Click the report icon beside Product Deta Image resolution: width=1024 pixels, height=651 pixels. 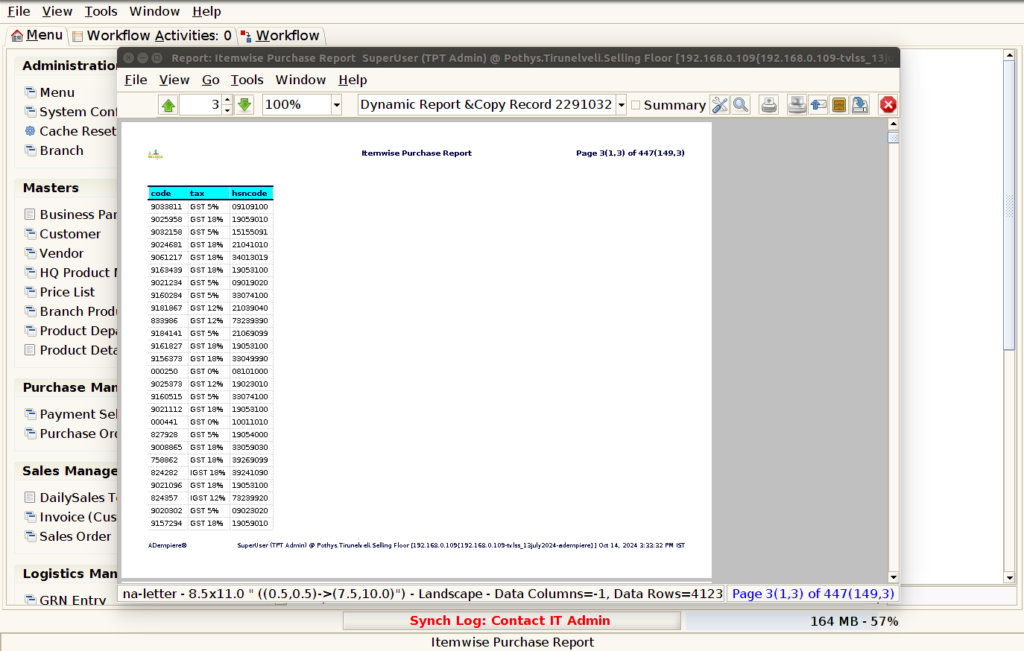click(x=30, y=350)
